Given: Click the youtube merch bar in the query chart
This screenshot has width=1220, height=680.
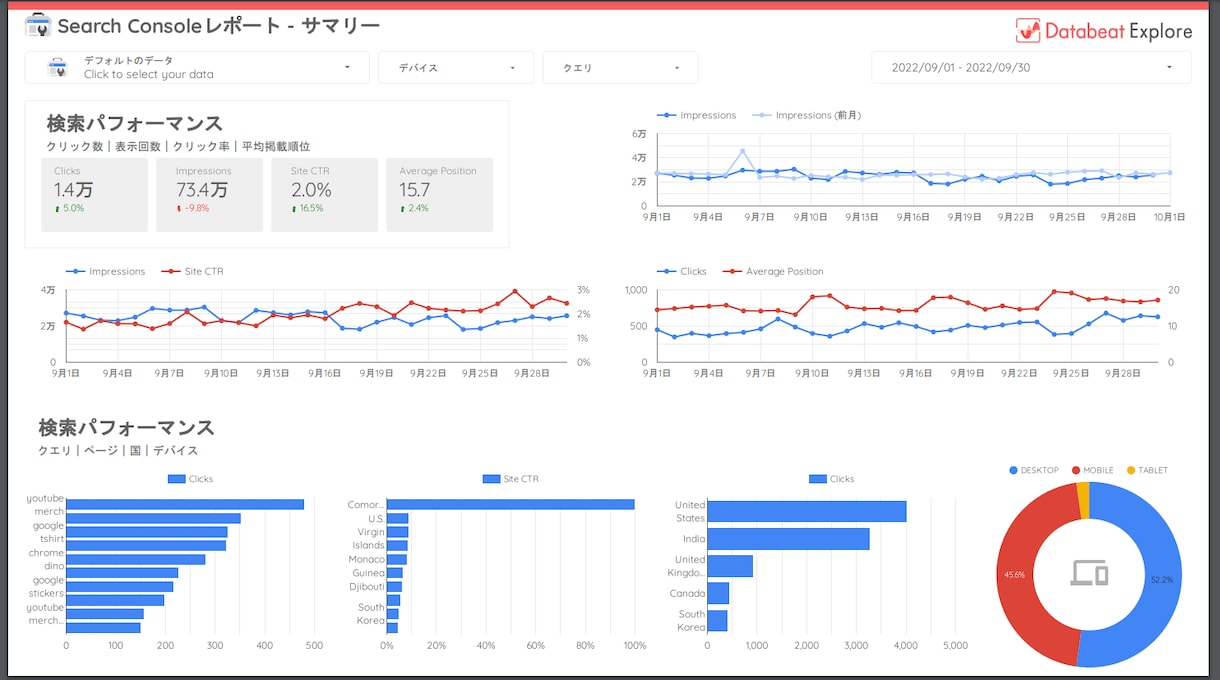Looking at the screenshot, I should pyautogui.click(x=185, y=504).
